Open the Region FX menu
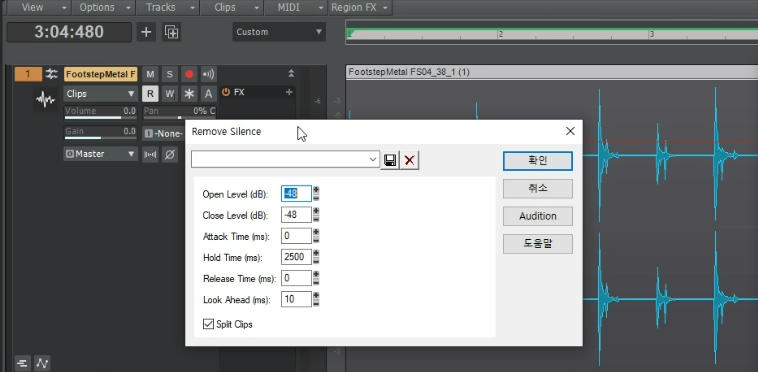 coord(360,7)
